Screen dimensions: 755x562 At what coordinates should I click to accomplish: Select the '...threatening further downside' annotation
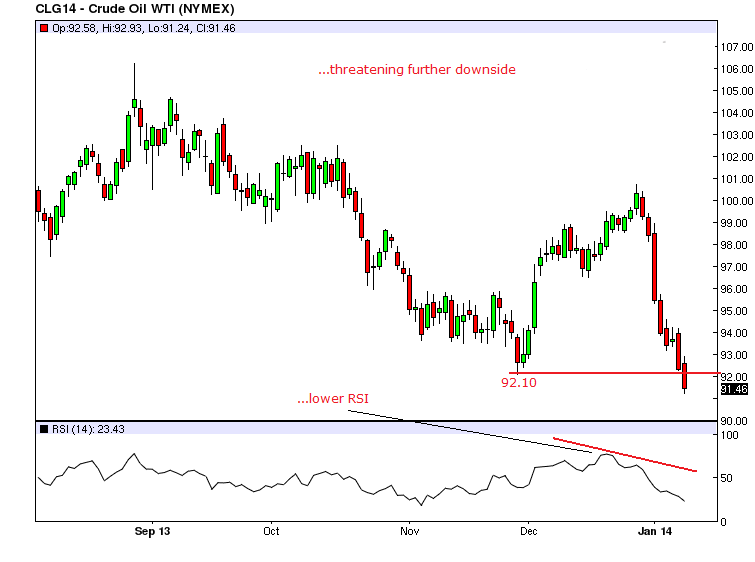pos(416,70)
